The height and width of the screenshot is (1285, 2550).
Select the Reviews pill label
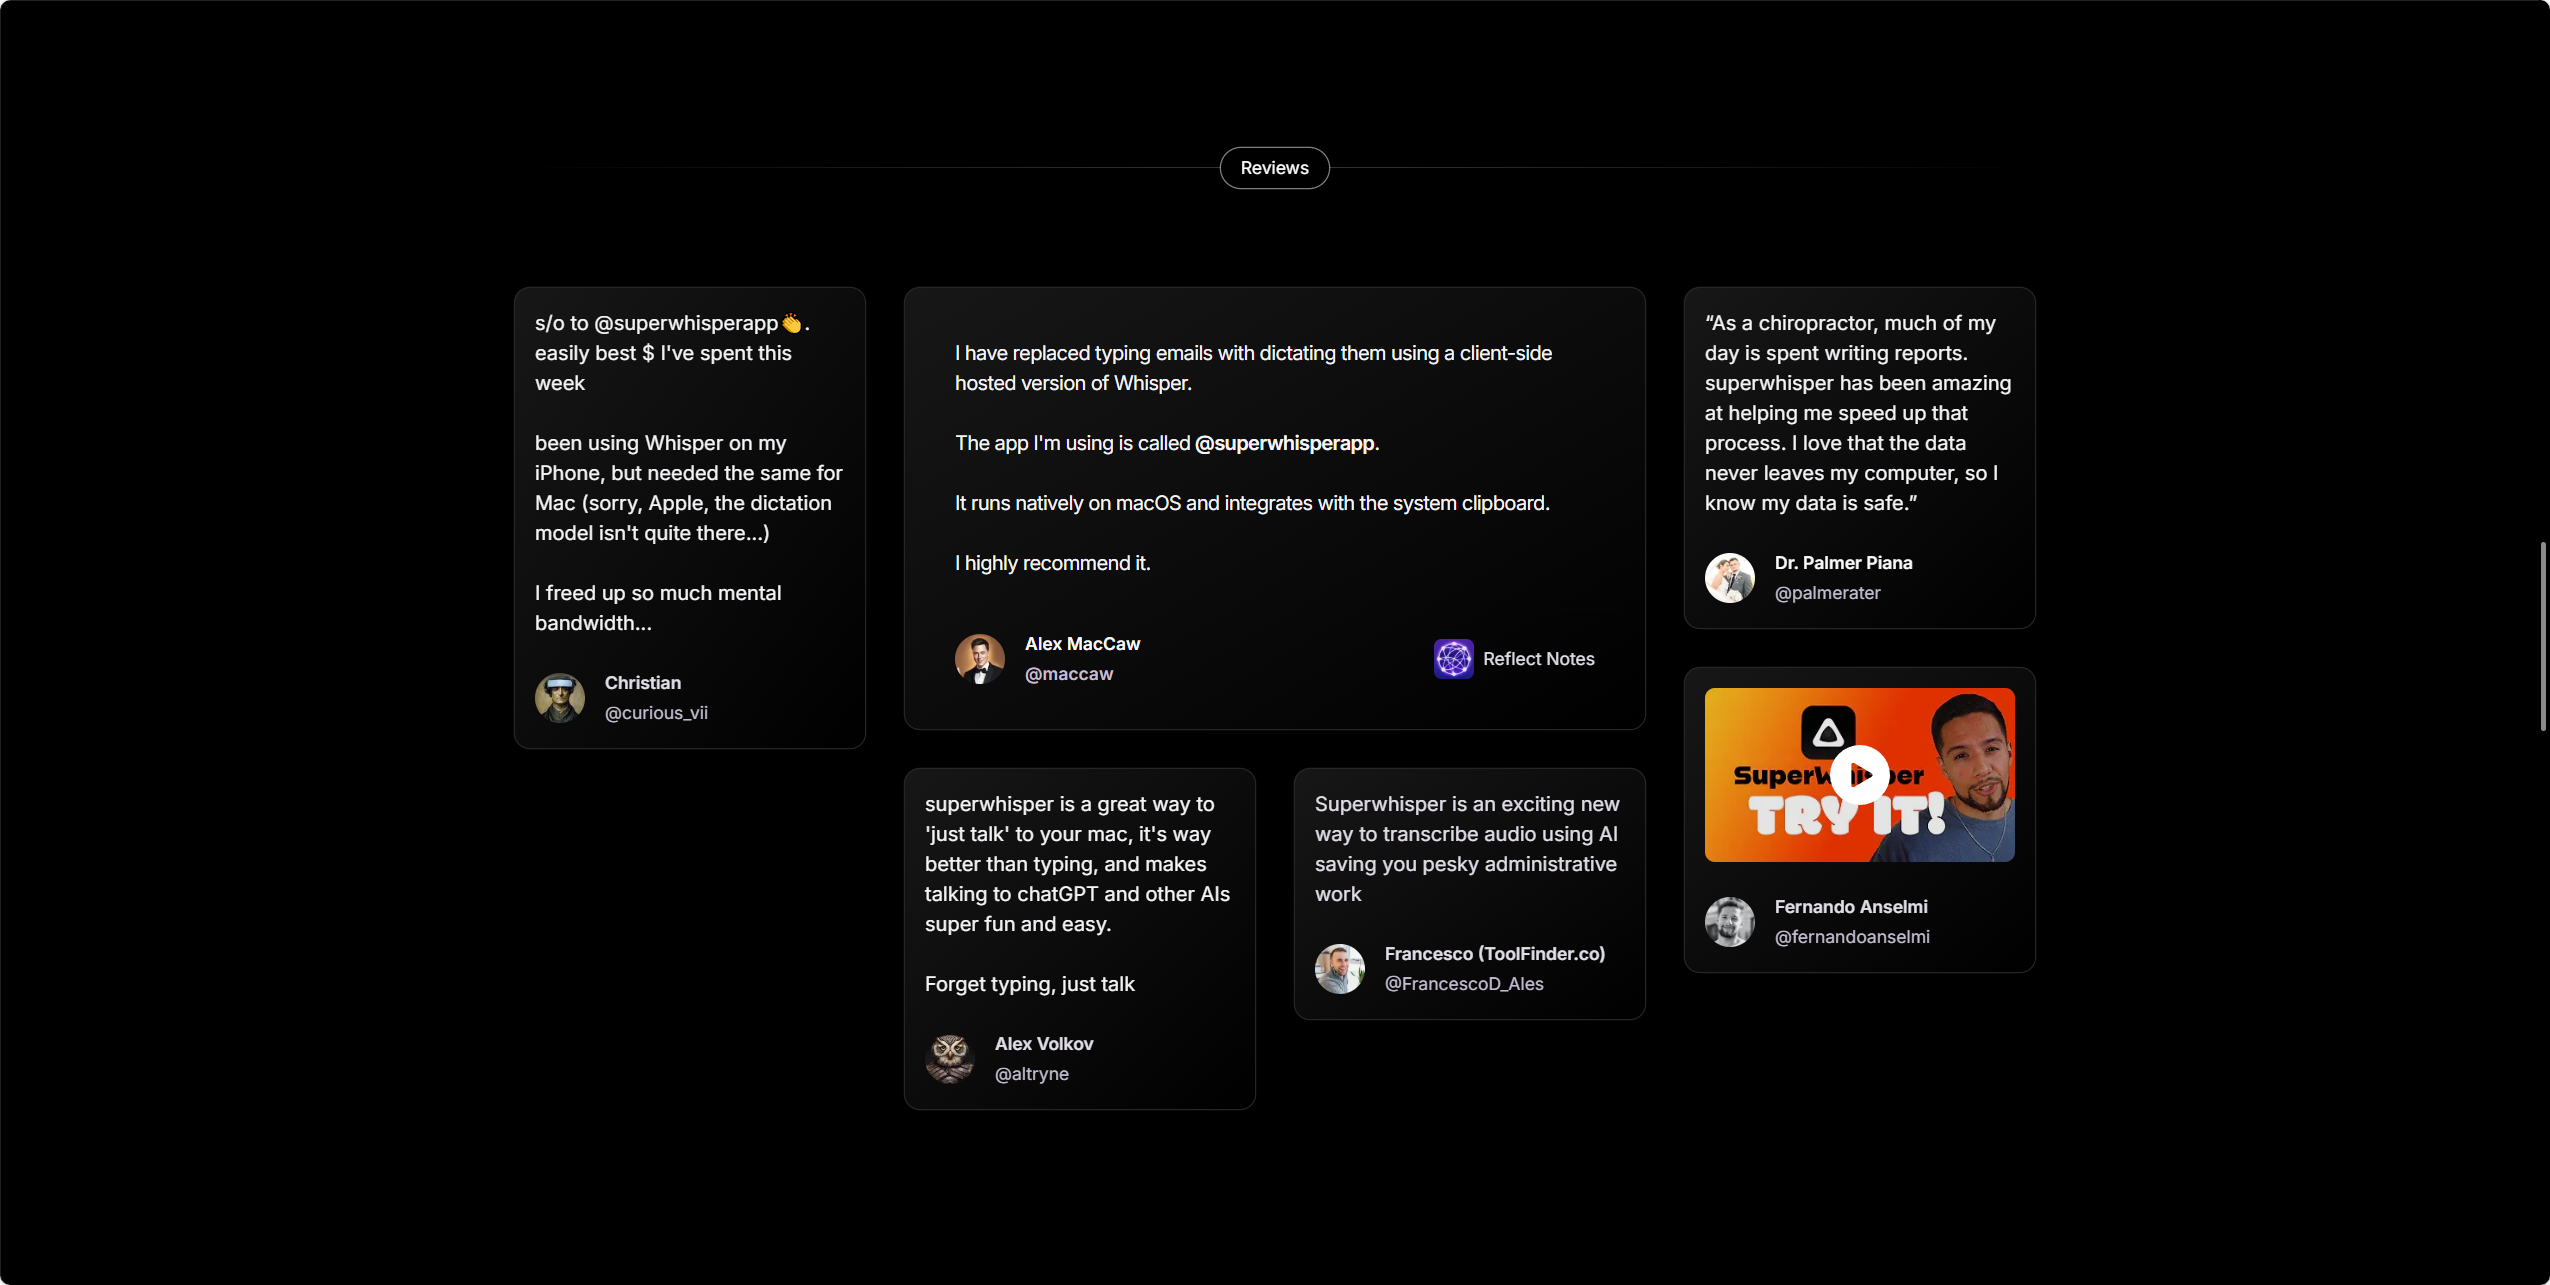tap(1274, 168)
